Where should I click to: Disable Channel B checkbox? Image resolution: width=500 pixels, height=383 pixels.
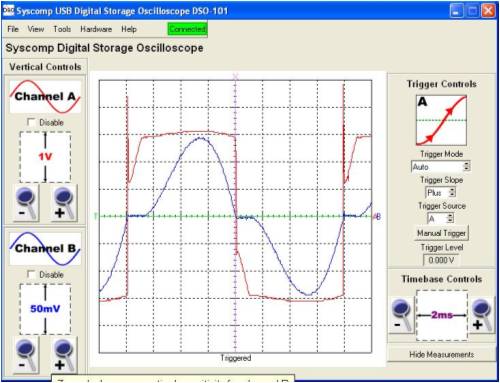coord(31,274)
